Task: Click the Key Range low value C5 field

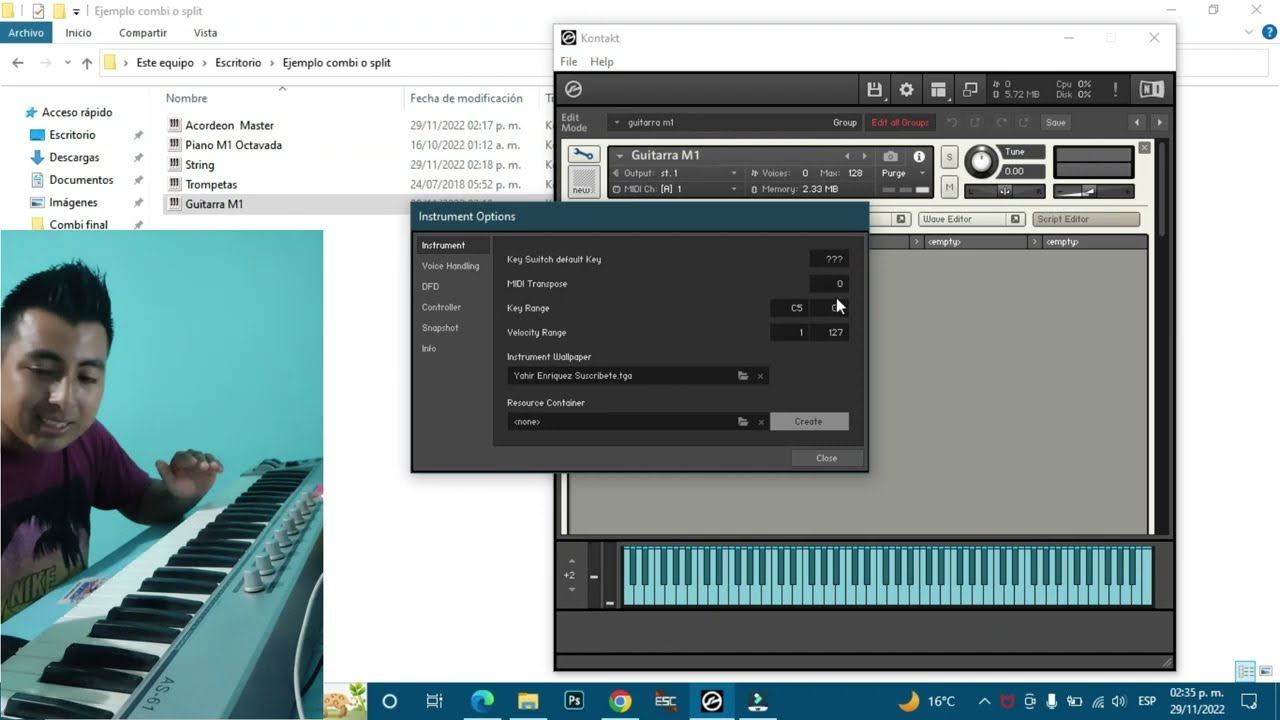Action: pos(789,308)
